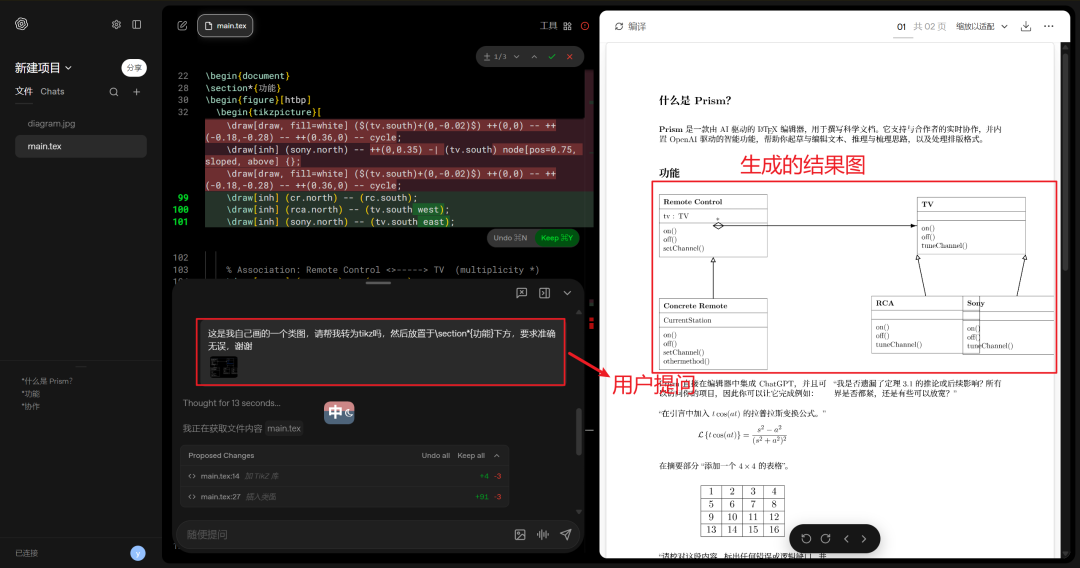The image size is (1080, 568).
Task: Open more options ellipsis in preview
Action: 1048,26
